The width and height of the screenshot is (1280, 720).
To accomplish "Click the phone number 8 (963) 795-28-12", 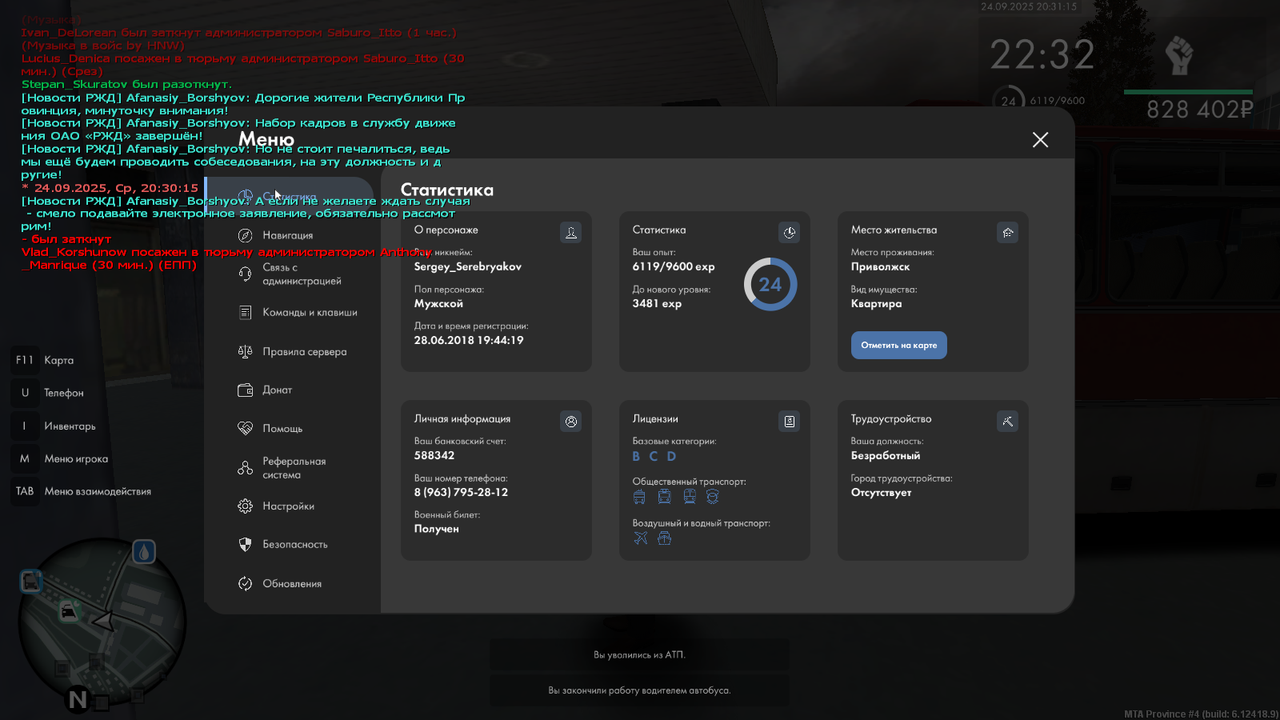I will [x=461, y=492].
